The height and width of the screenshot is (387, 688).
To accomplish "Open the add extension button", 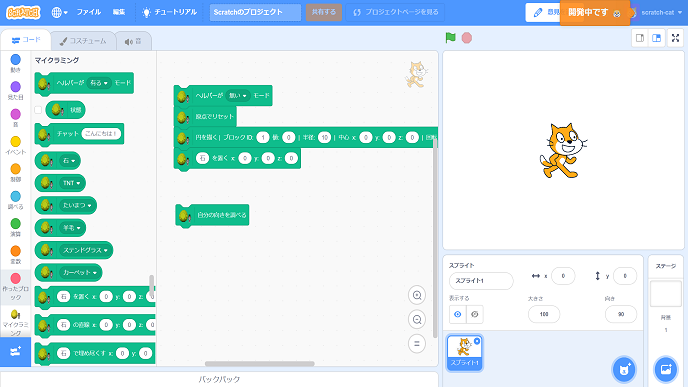I will pyautogui.click(x=15, y=351).
